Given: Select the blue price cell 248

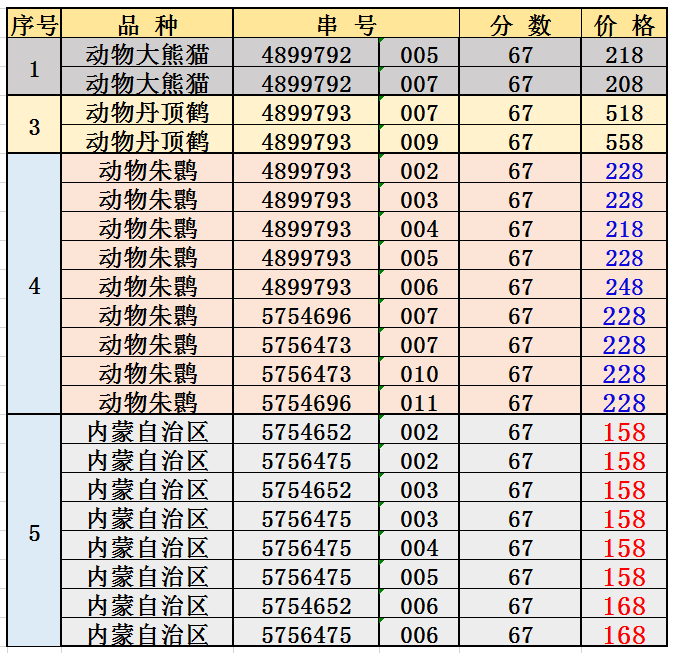Looking at the screenshot, I should 624,287.
